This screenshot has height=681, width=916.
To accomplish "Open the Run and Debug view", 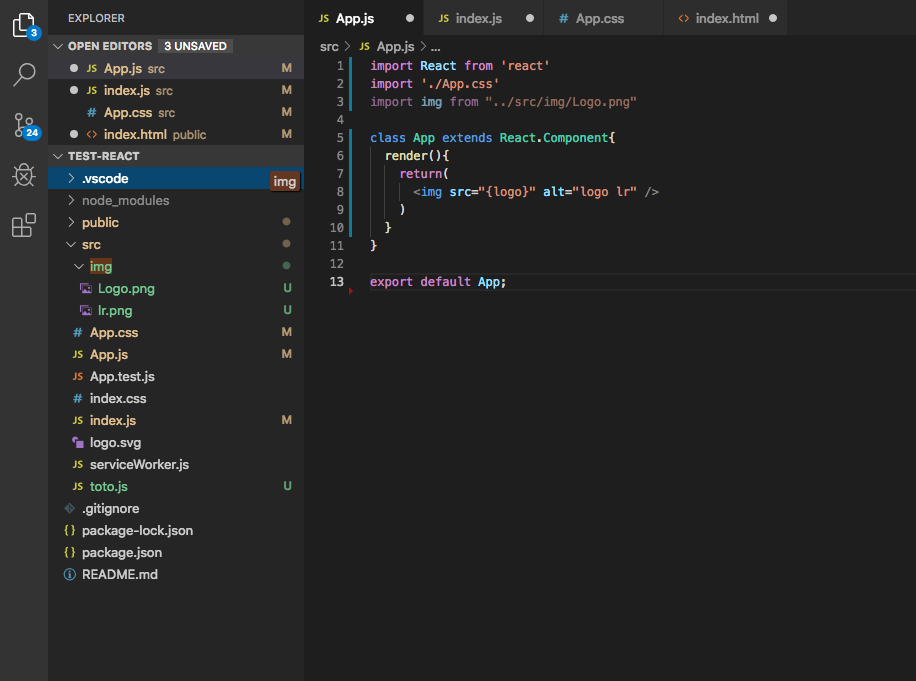I will coord(24,175).
